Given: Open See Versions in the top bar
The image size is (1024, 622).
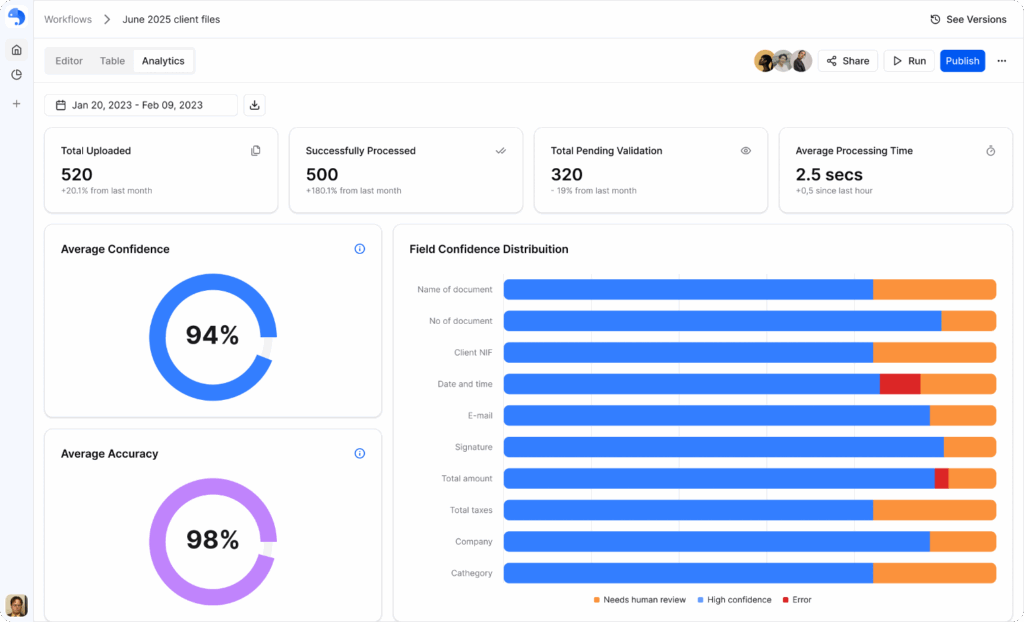Looking at the screenshot, I should click(x=967, y=18).
